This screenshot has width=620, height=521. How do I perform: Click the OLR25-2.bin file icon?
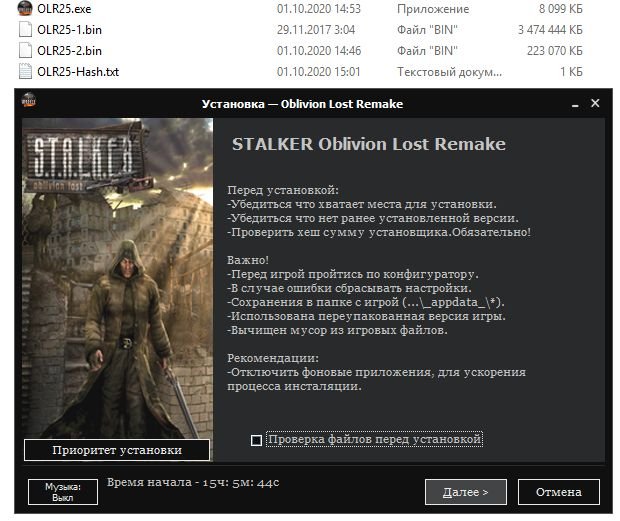click(25, 50)
